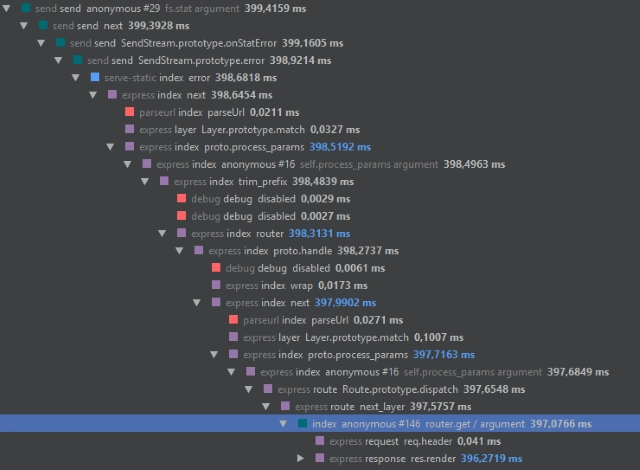The image size is (640, 470).
Task: Click red icon of debug disabled 0,0029 ms
Action: pos(181,198)
